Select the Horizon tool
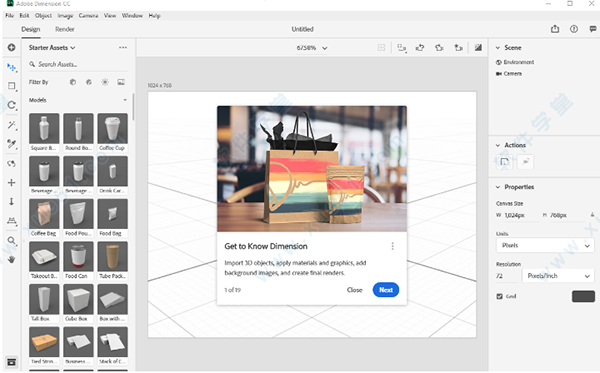Viewport: 600px width, 373px height. coord(11,221)
